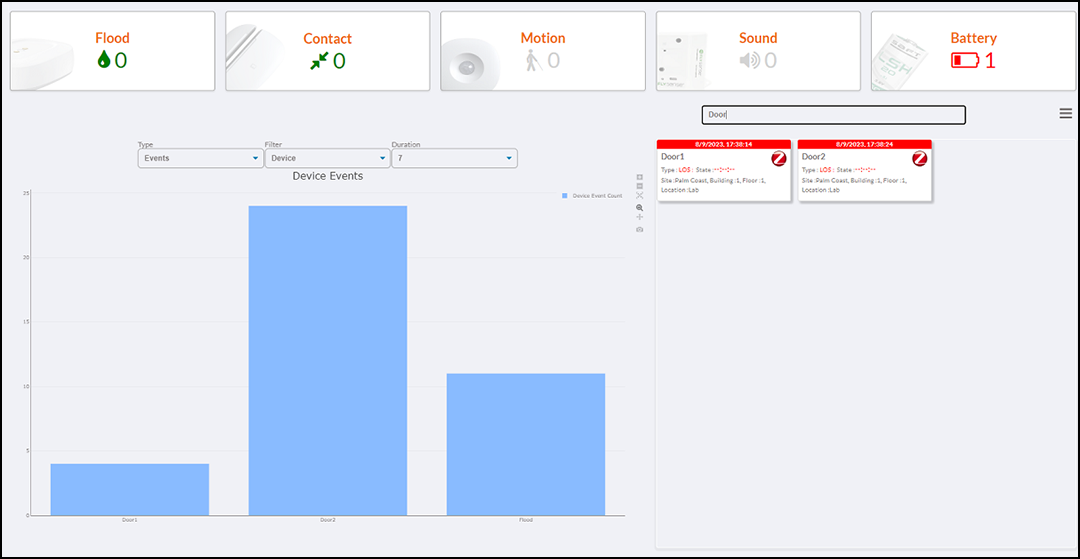Click the Door2 x-axis label

click(328, 520)
